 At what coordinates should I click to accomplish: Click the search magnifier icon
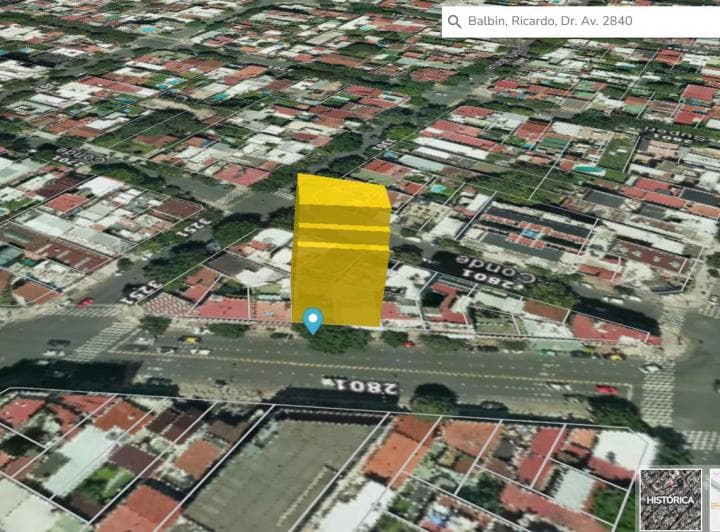pos(454,21)
